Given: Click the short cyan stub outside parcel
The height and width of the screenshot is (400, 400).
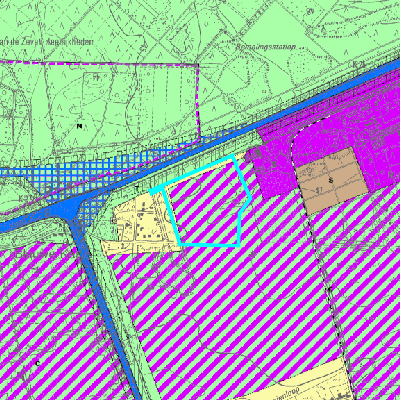Looking at the screenshot, I should [x=155, y=191].
